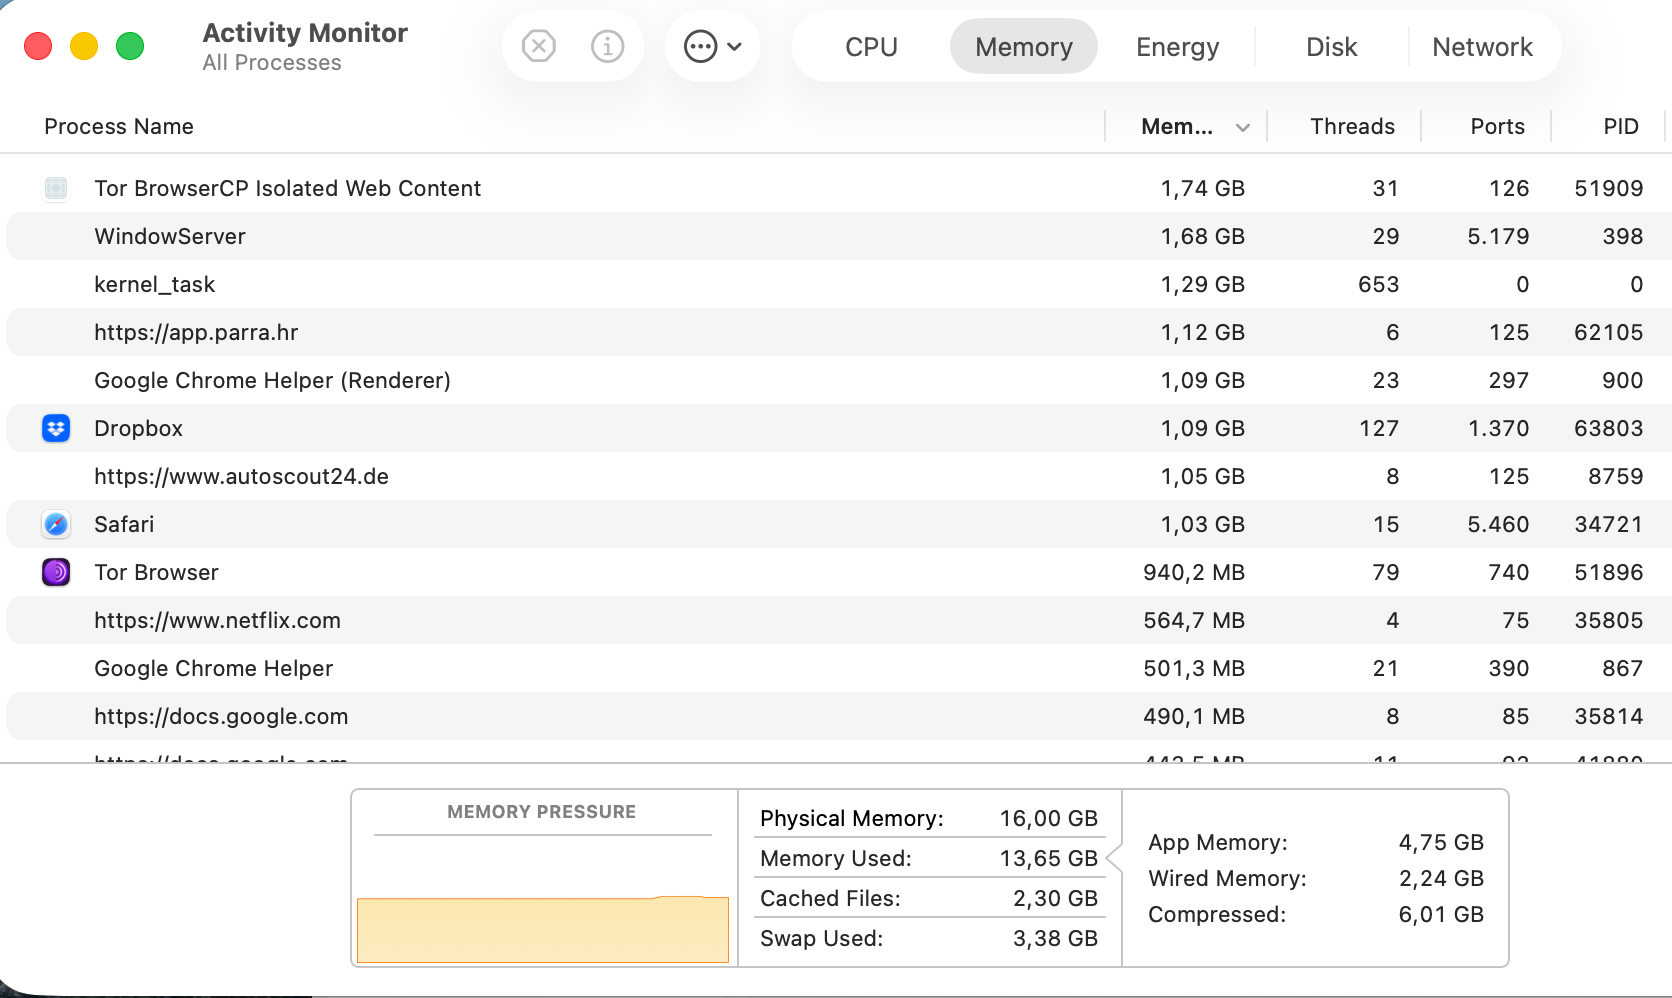Click the All Processes subtitle
1672x998 pixels.
pyautogui.click(x=272, y=63)
